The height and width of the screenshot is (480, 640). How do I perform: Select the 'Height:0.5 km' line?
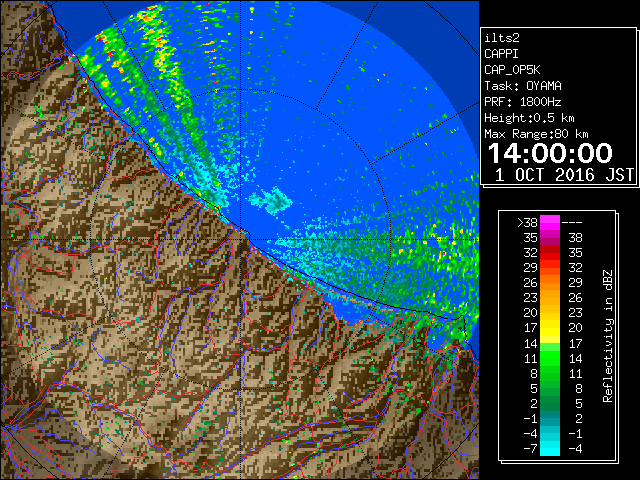(529, 118)
